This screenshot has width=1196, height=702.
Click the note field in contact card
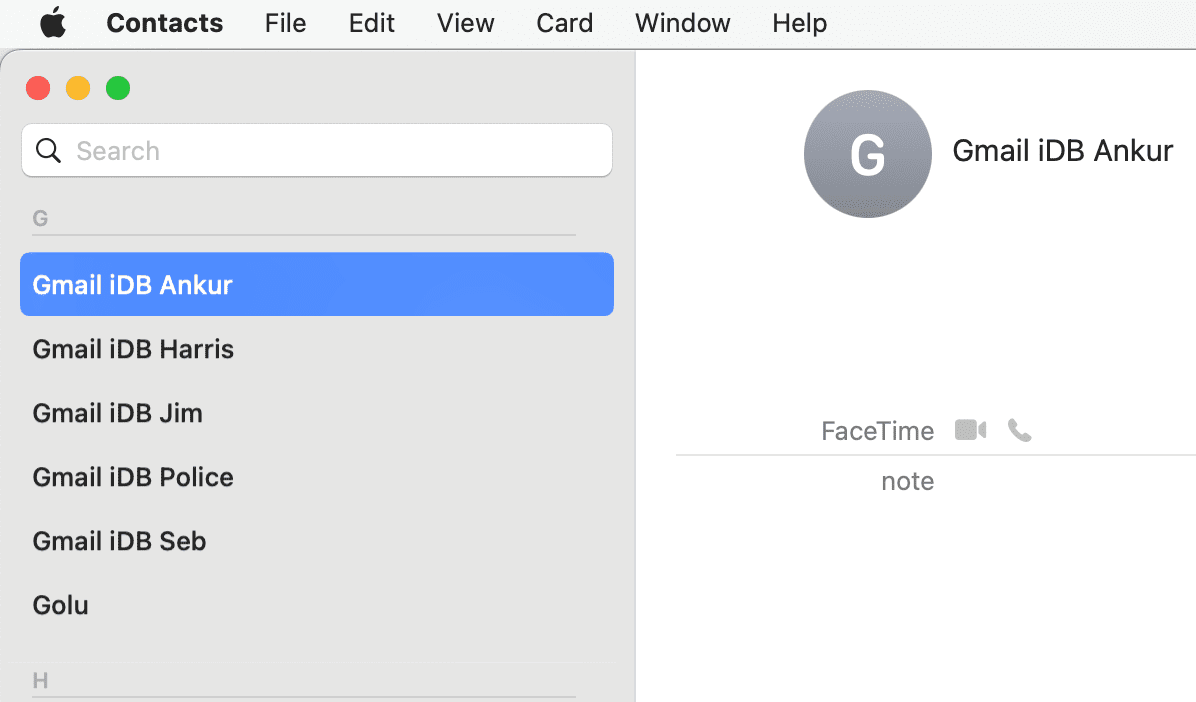coord(908,481)
